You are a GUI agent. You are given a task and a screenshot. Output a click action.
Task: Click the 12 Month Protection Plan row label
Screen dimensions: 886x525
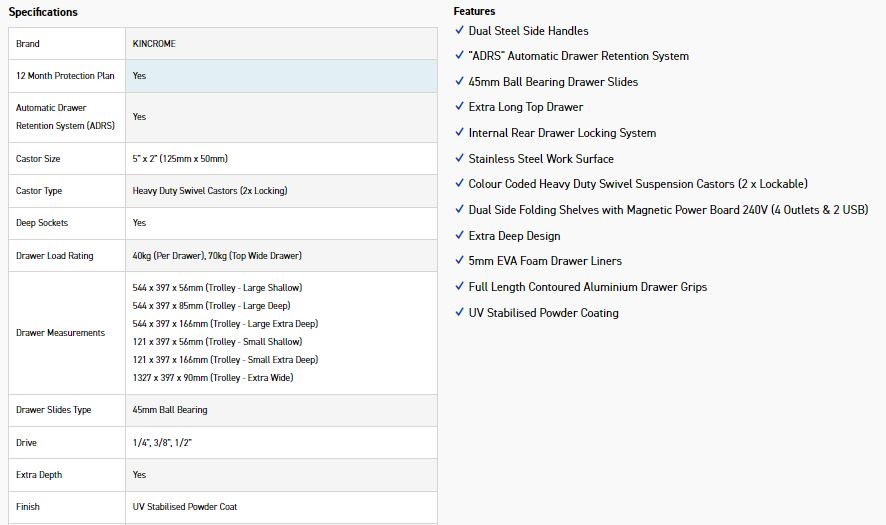click(63, 76)
